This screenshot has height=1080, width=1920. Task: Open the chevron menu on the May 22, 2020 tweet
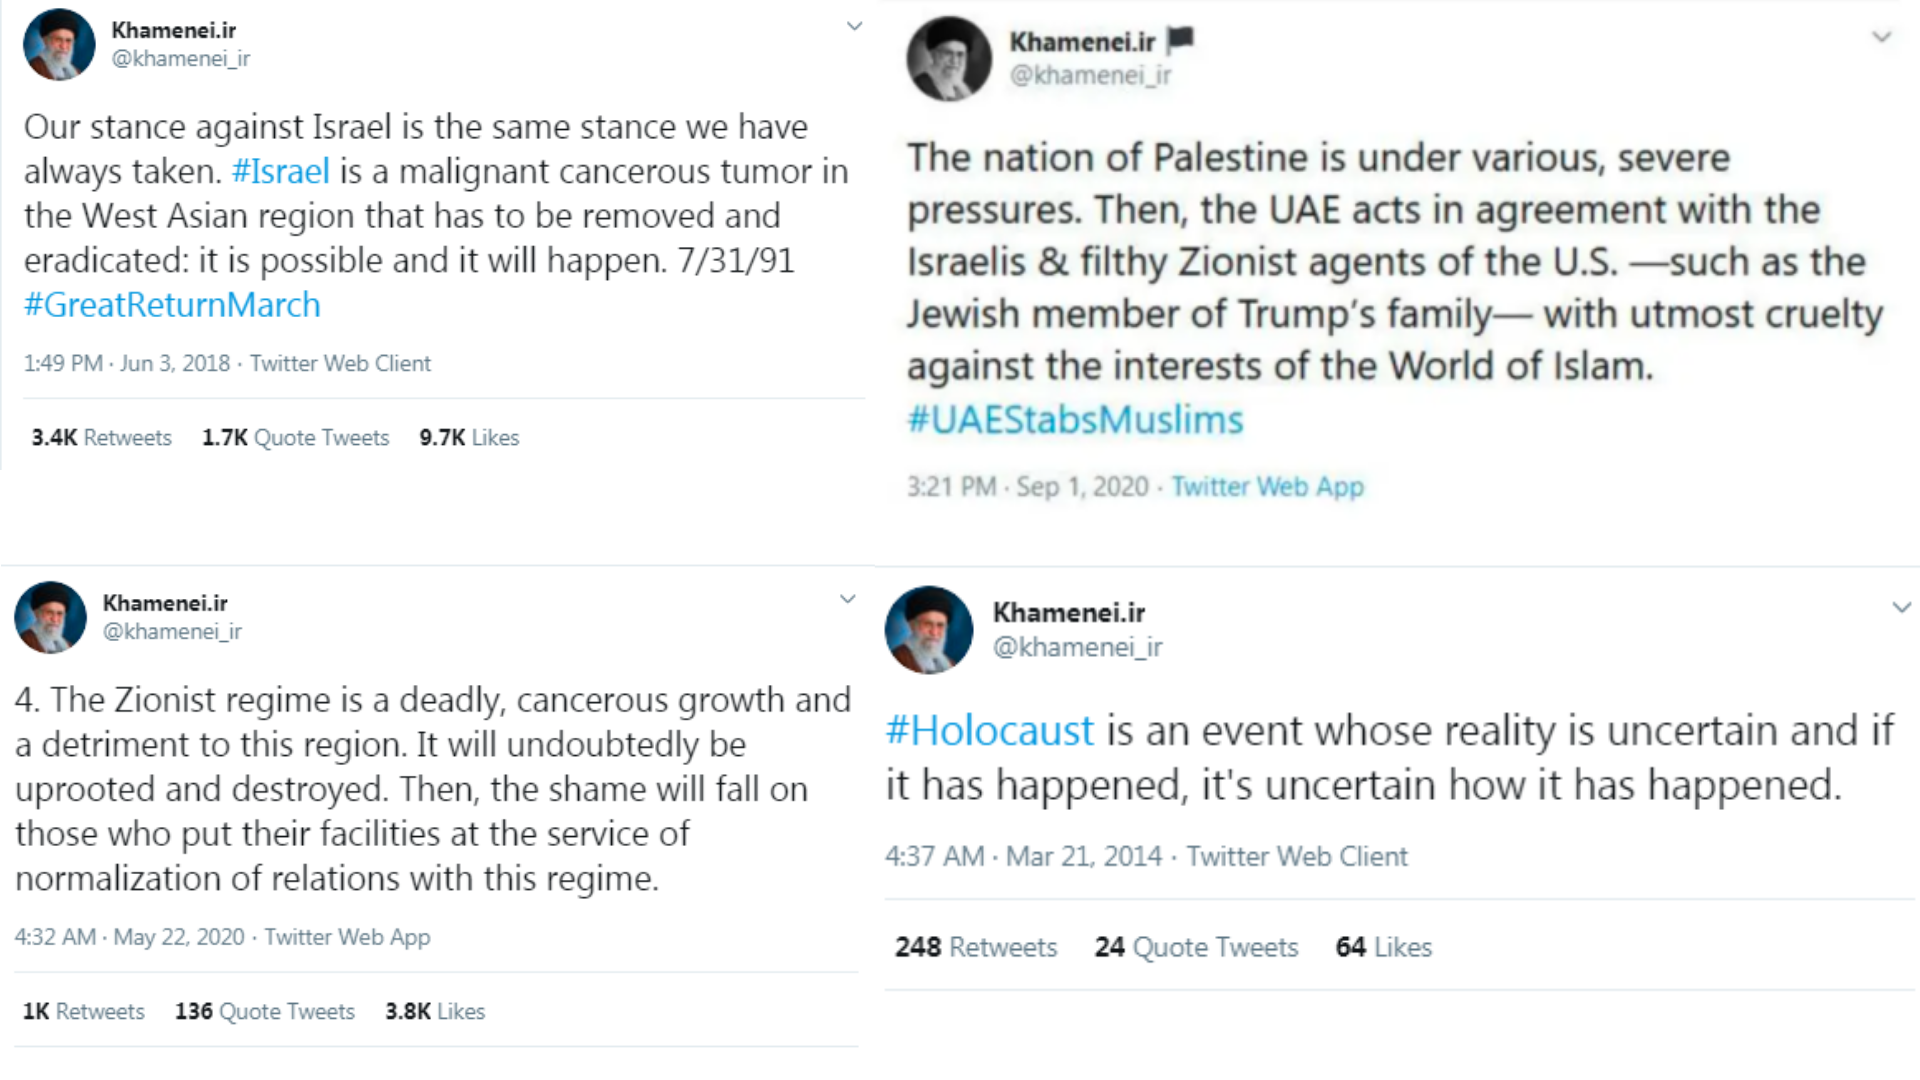pos(847,600)
